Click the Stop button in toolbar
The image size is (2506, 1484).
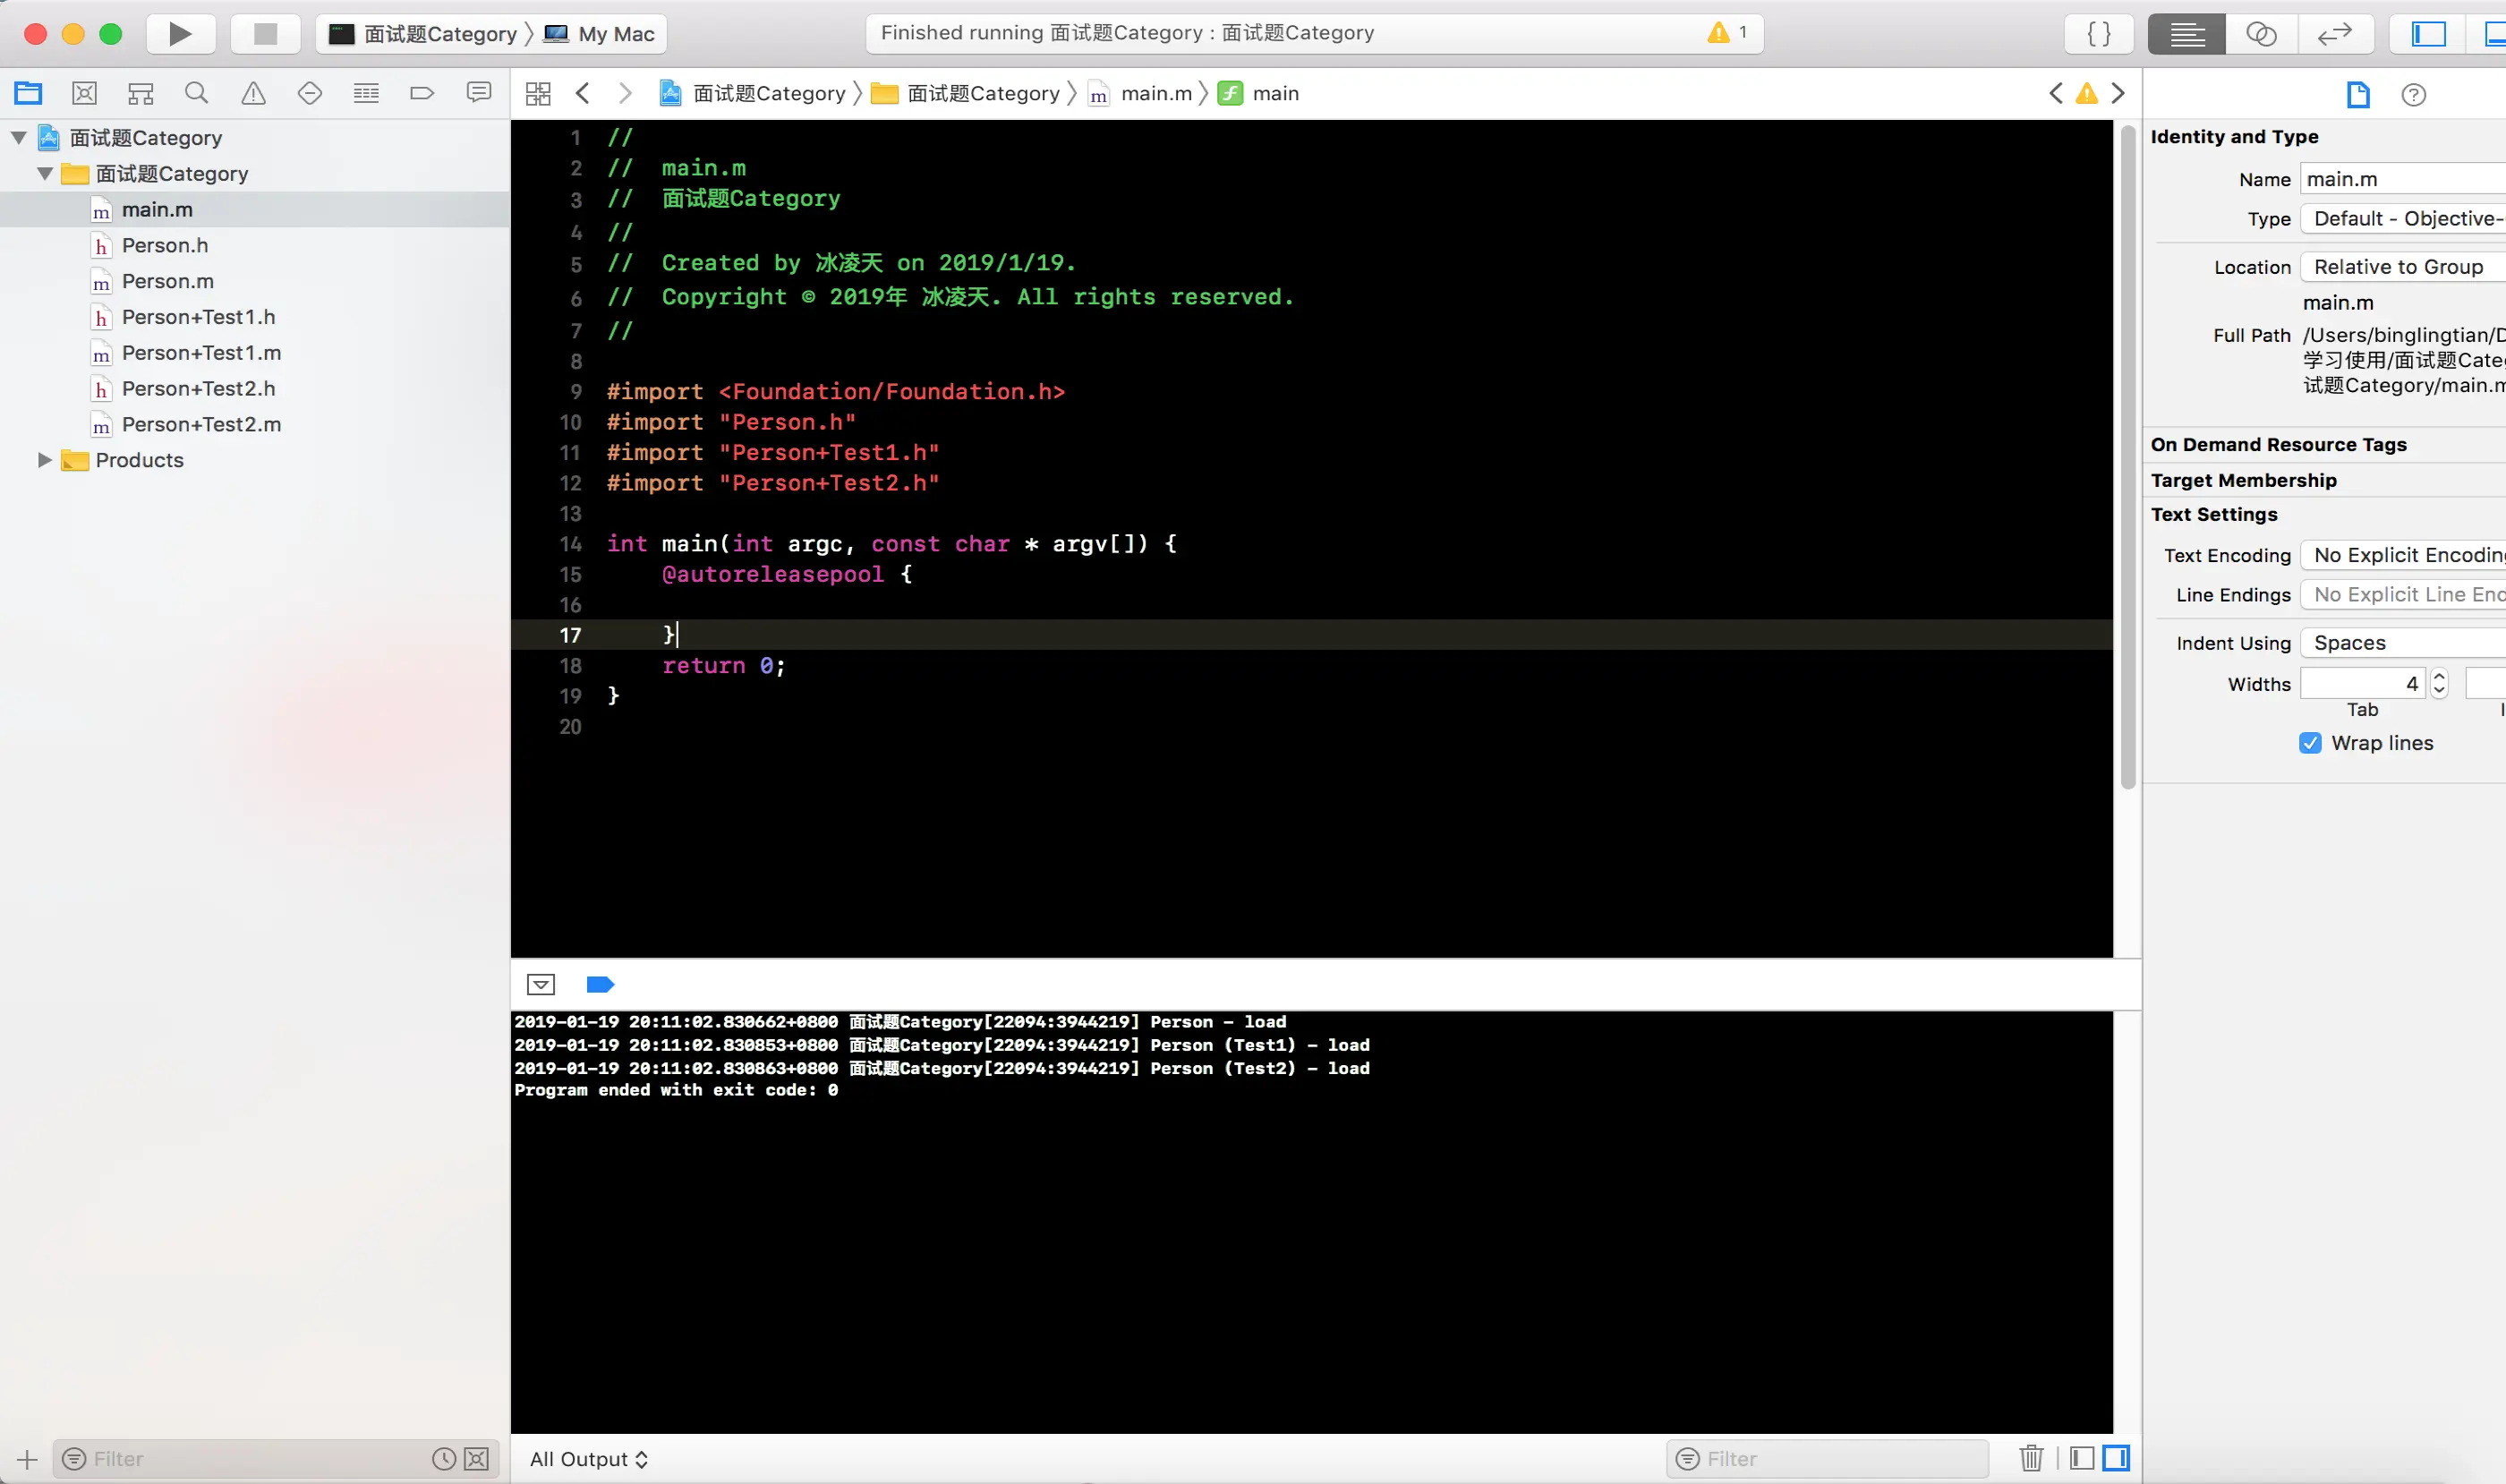pos(265,34)
